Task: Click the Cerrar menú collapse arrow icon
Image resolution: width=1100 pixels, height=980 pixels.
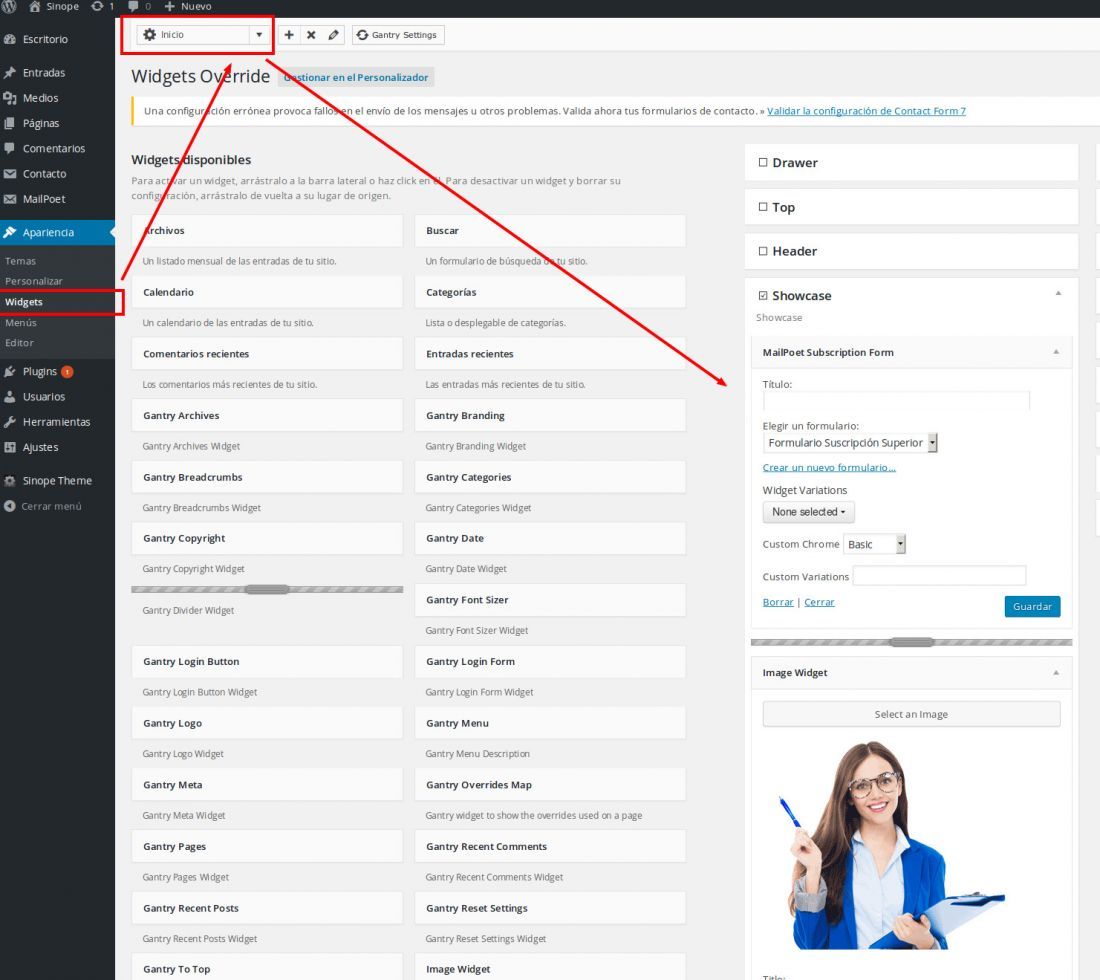Action: point(10,506)
